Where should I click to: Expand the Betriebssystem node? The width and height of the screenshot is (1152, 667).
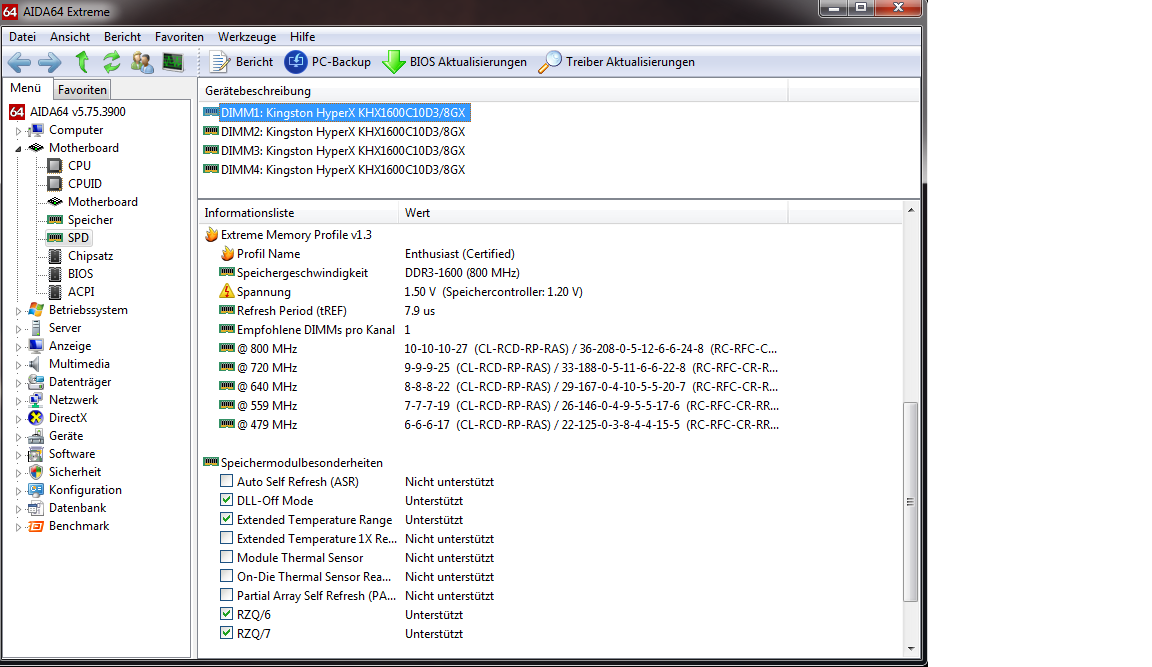pyautogui.click(x=18, y=311)
